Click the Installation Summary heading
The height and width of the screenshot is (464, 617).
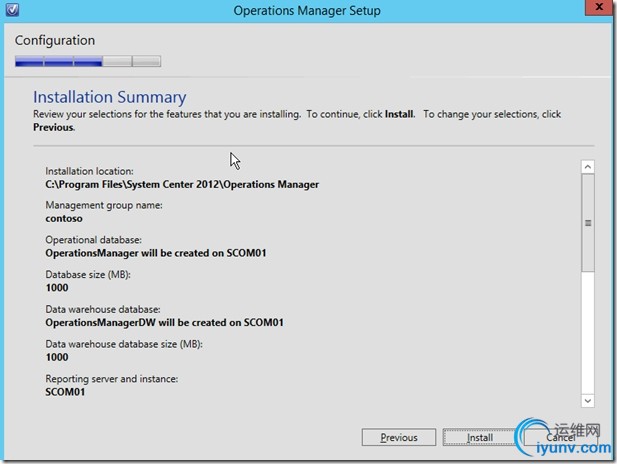[x=109, y=97]
